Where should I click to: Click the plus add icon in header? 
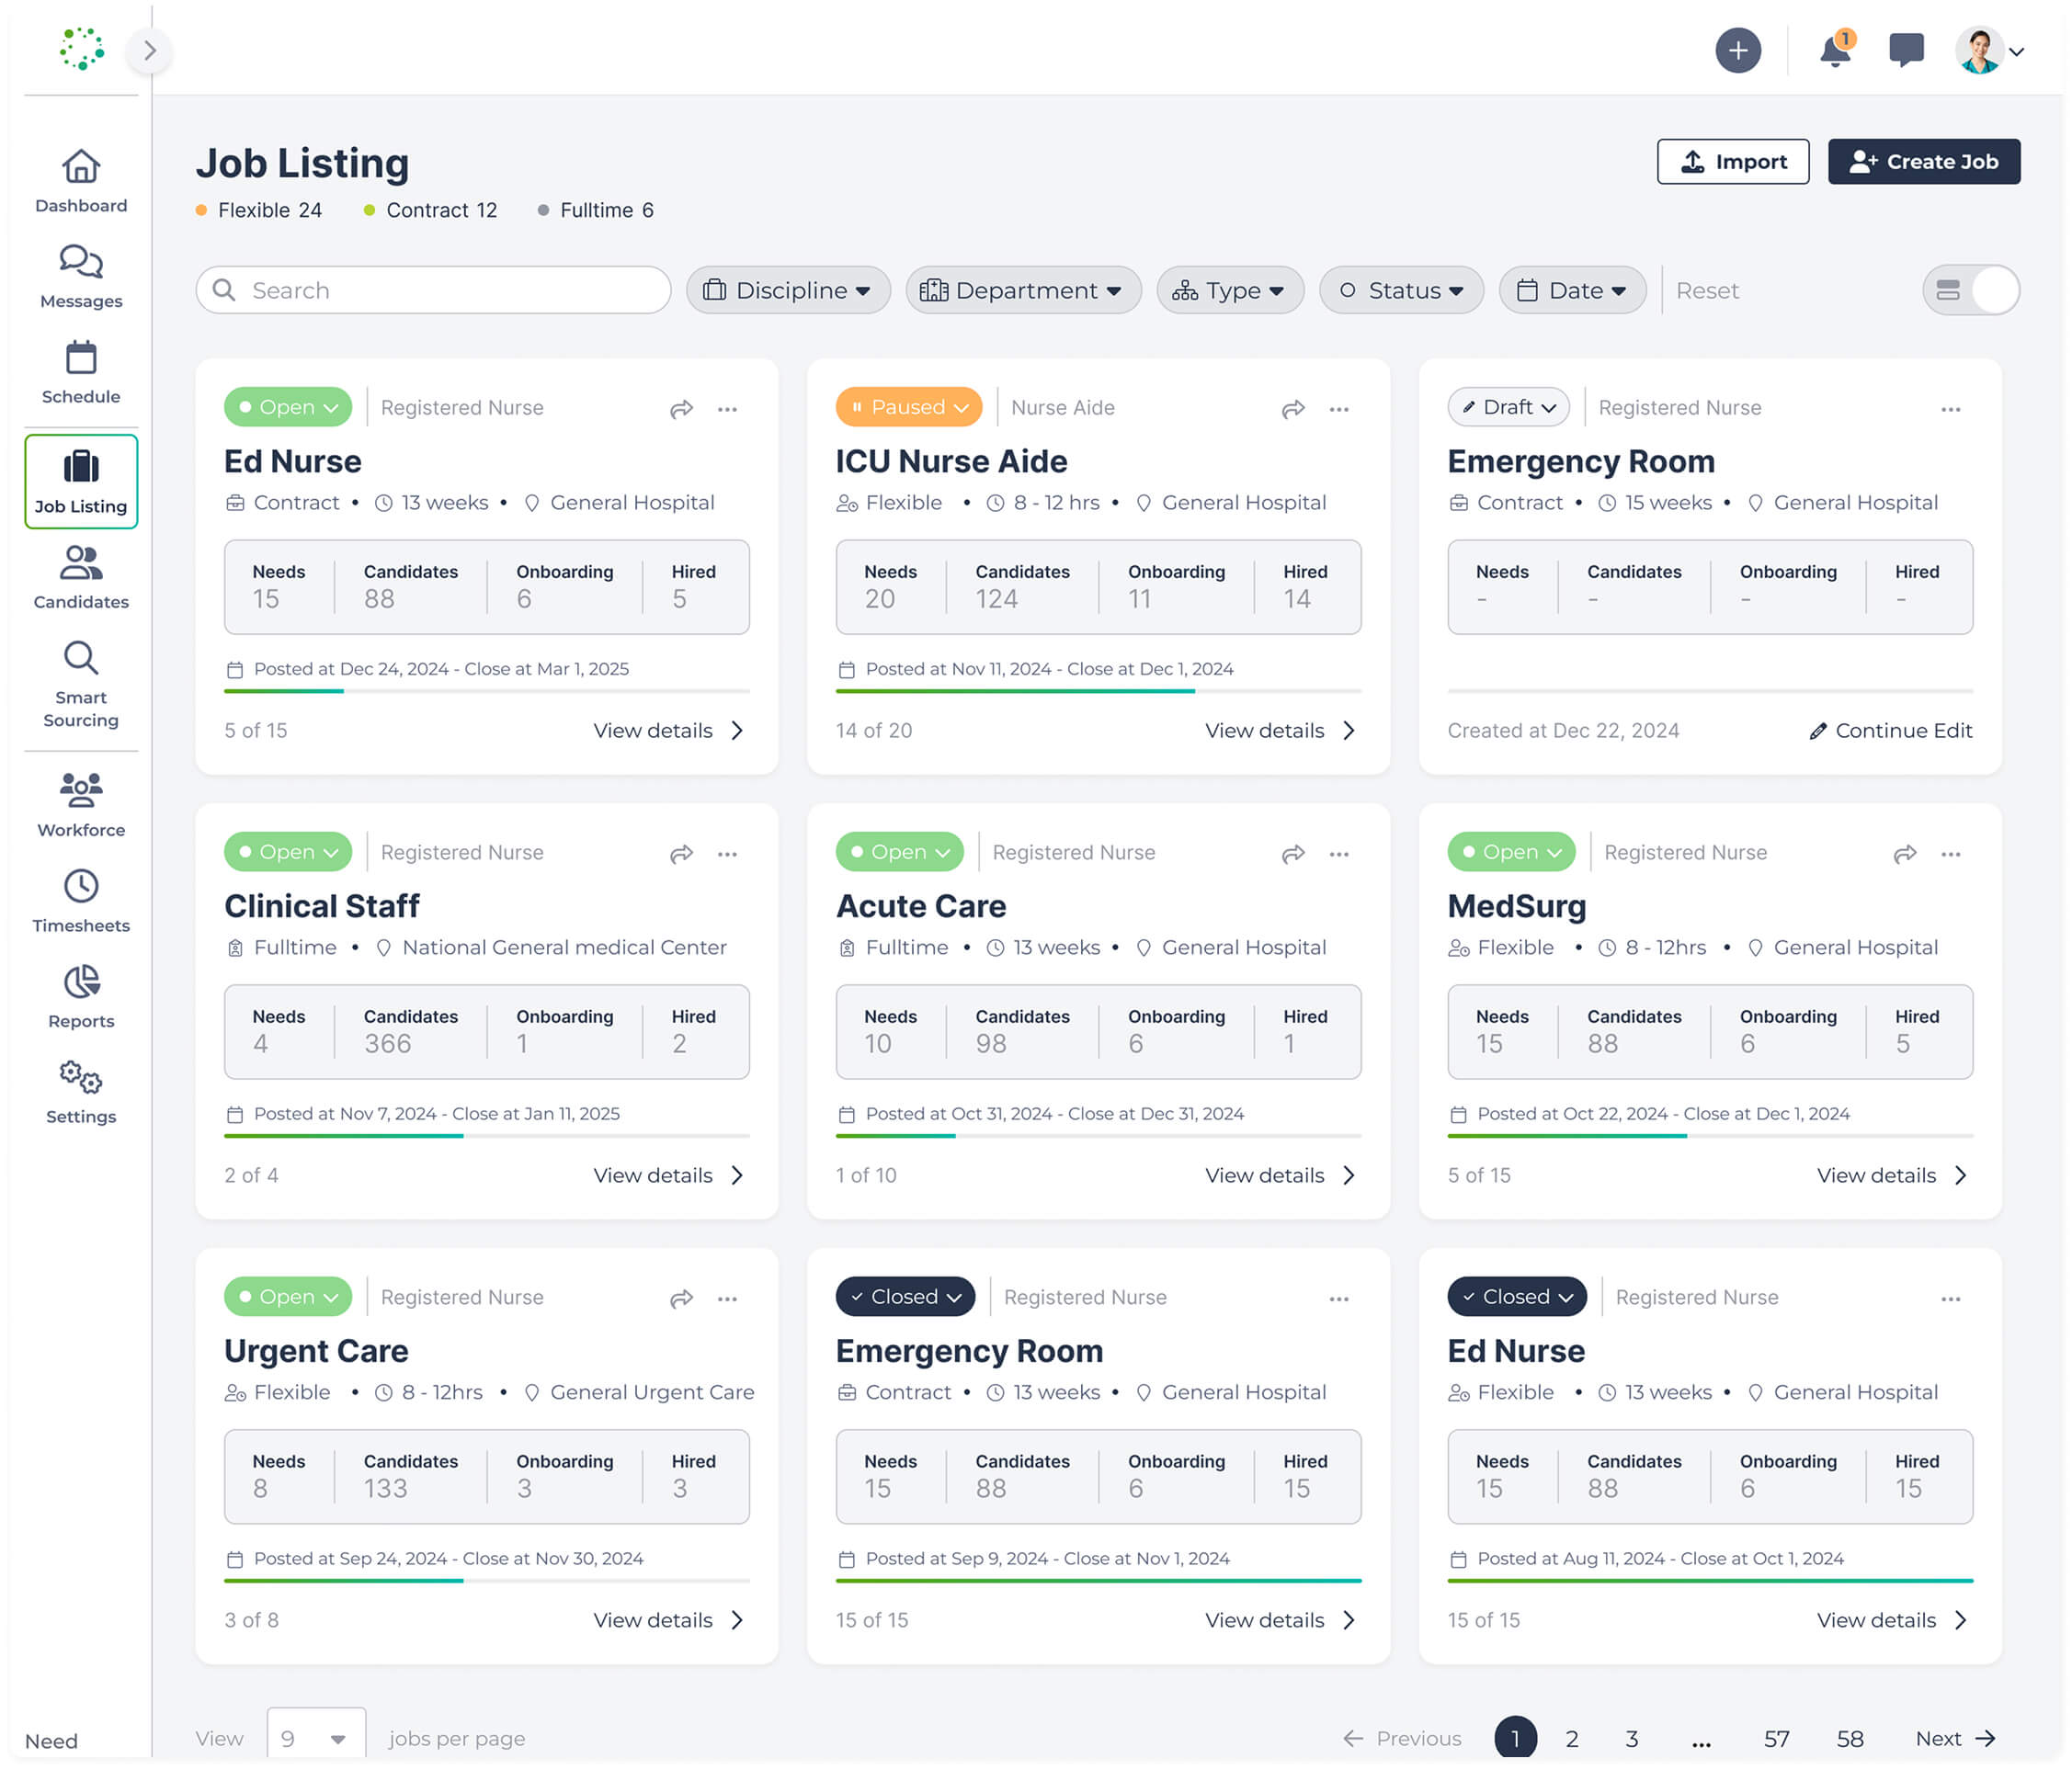click(1738, 50)
